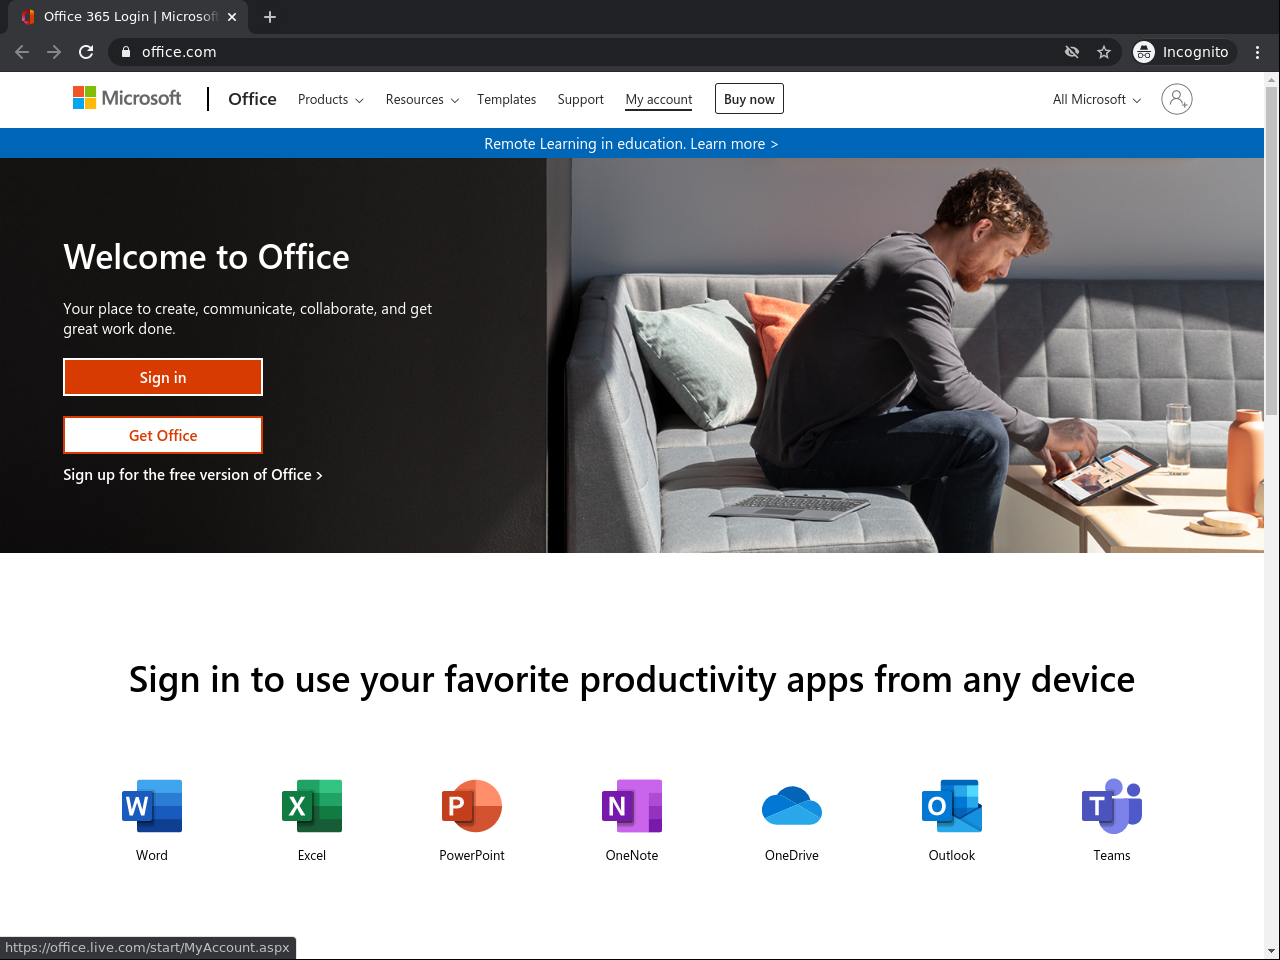Open the Remote Learning Learn more banner
The image size is (1280, 960).
pos(632,144)
